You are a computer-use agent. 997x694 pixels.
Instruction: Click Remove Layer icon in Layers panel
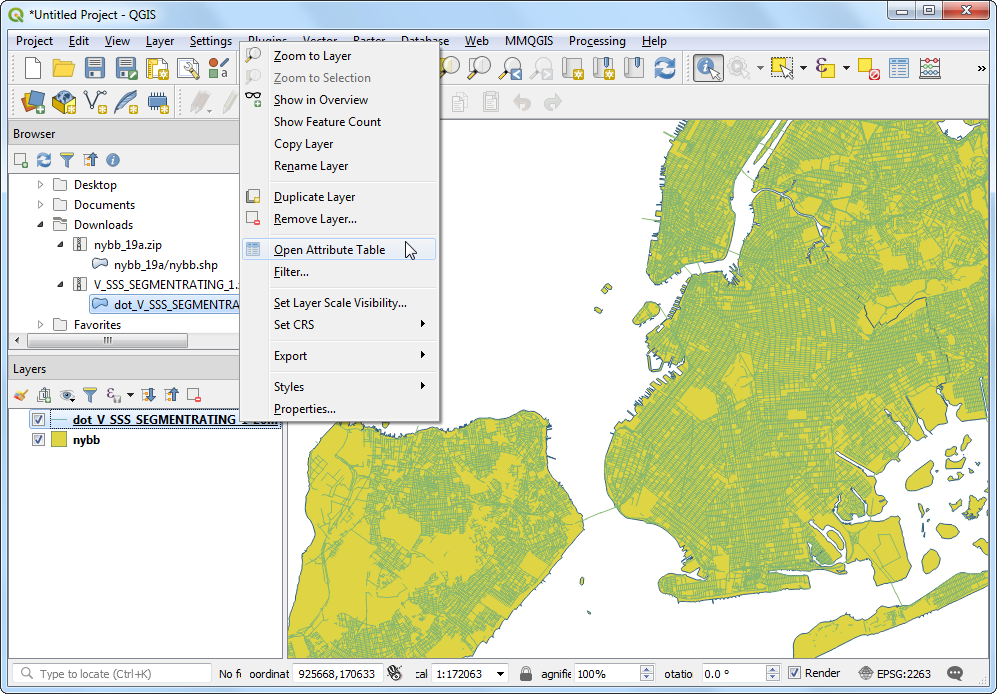click(x=194, y=396)
